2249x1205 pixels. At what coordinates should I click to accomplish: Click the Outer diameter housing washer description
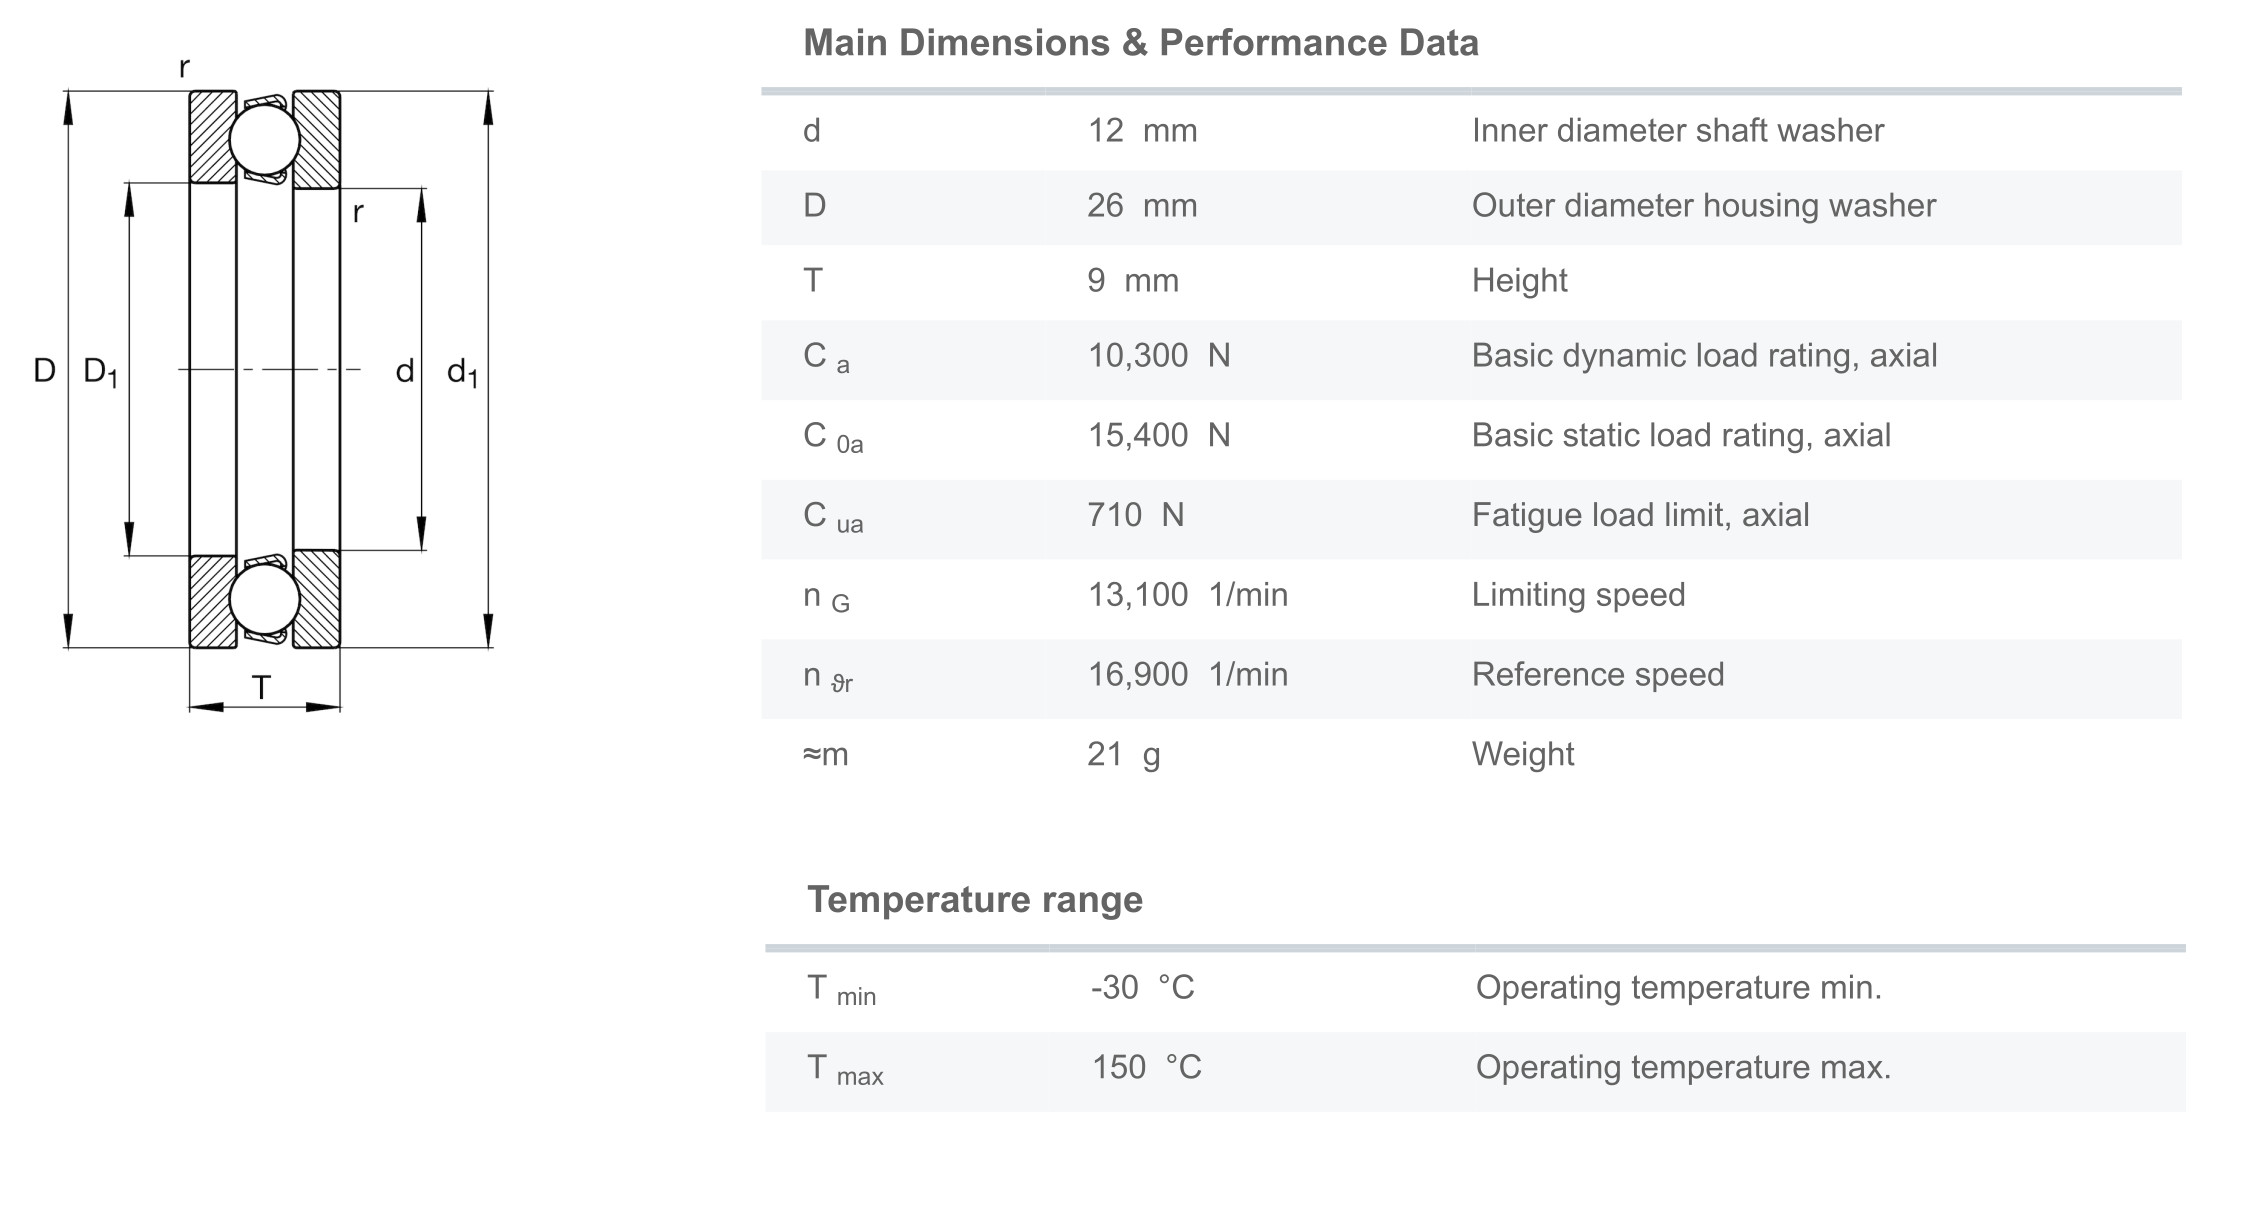pos(1703,206)
